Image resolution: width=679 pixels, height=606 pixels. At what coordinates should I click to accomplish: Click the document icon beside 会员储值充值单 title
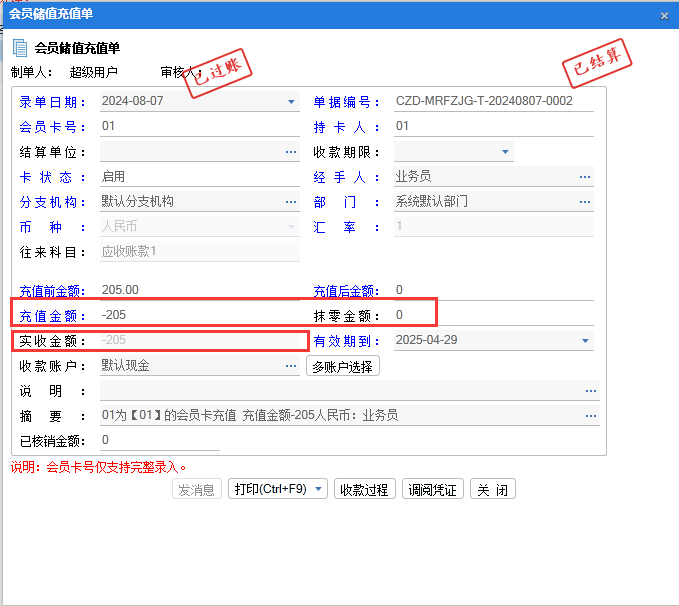(20, 48)
